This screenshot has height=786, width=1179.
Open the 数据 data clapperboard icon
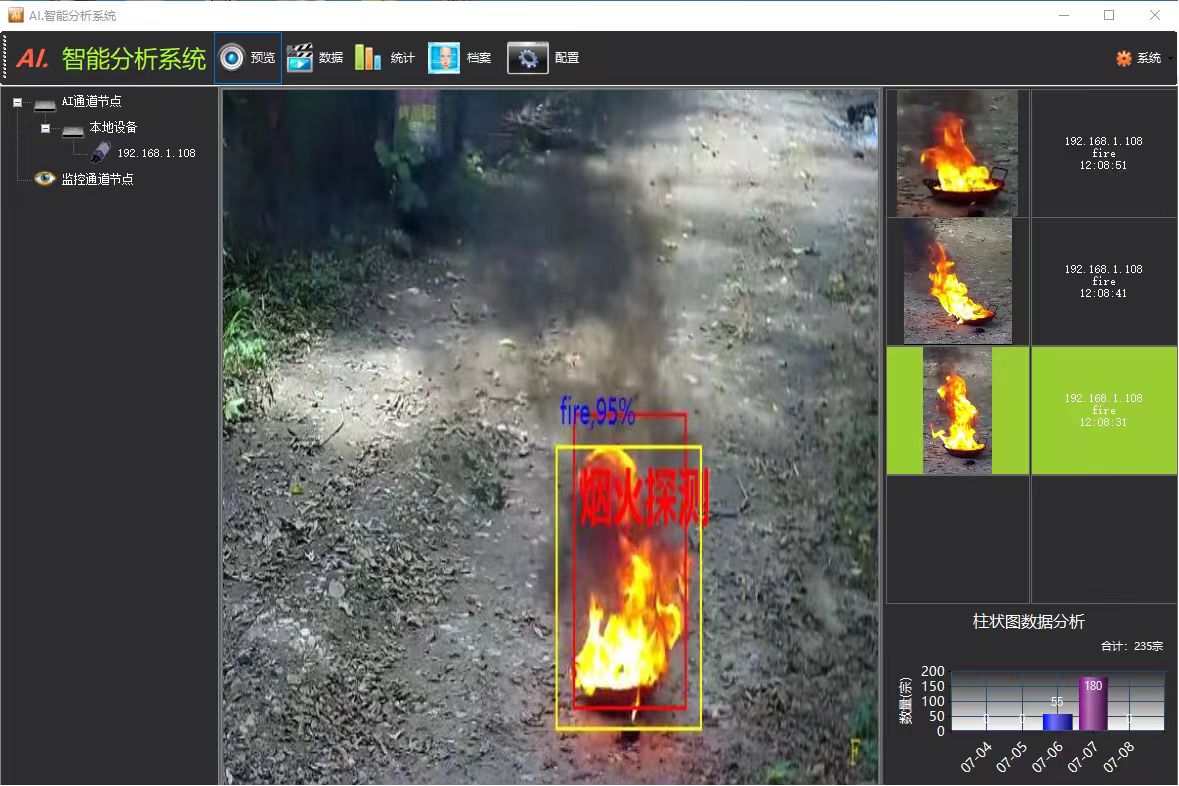click(x=300, y=58)
